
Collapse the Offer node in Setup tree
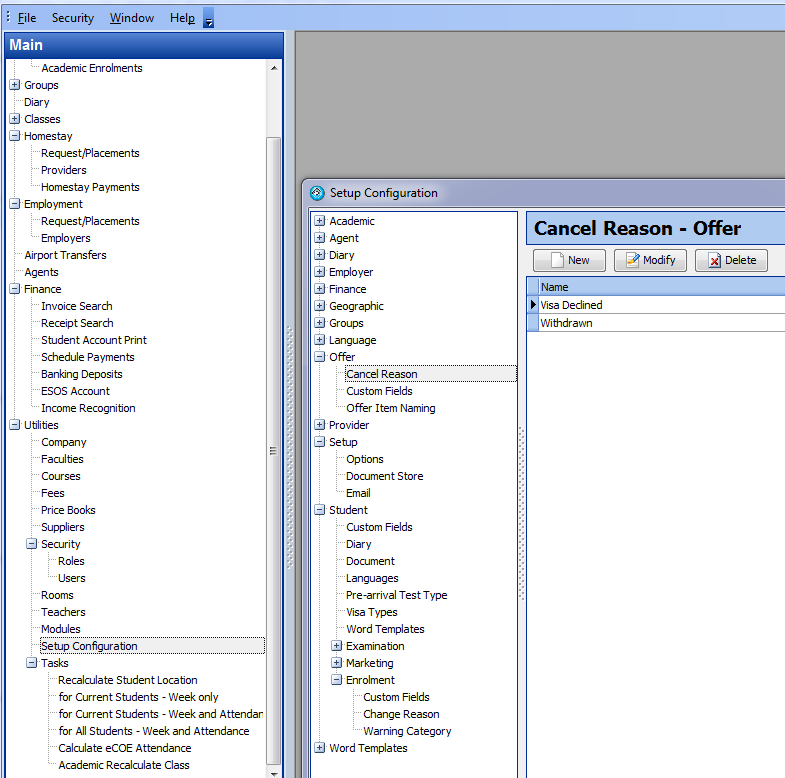pos(319,357)
